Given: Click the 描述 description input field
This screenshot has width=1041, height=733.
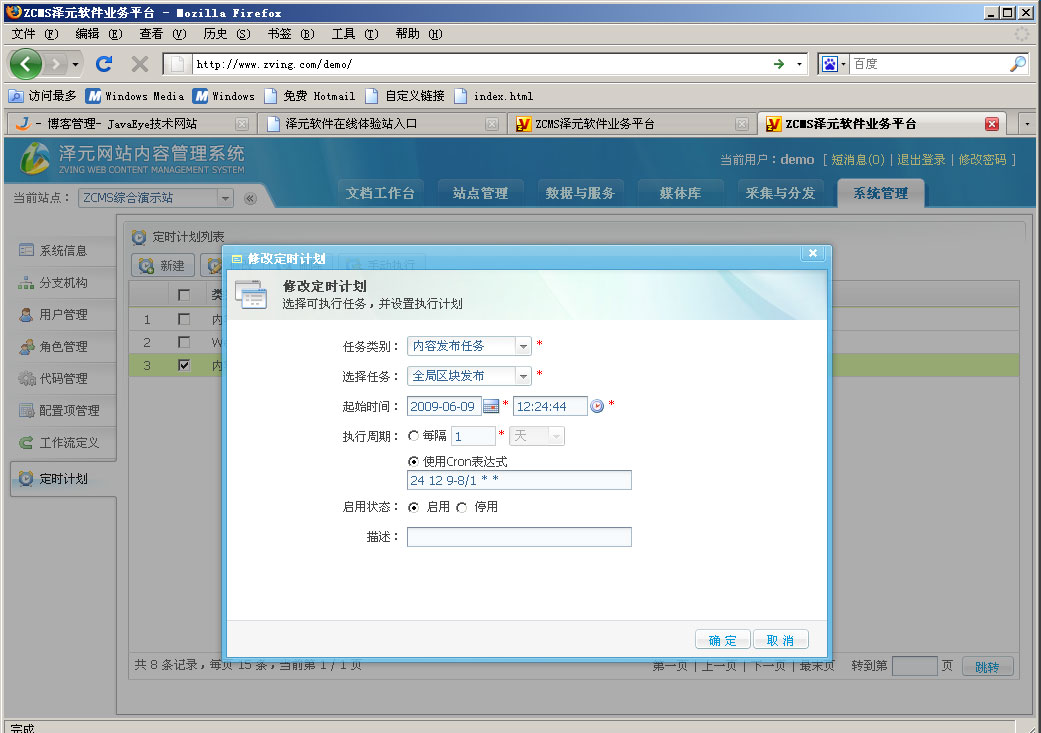Looking at the screenshot, I should click(x=519, y=536).
